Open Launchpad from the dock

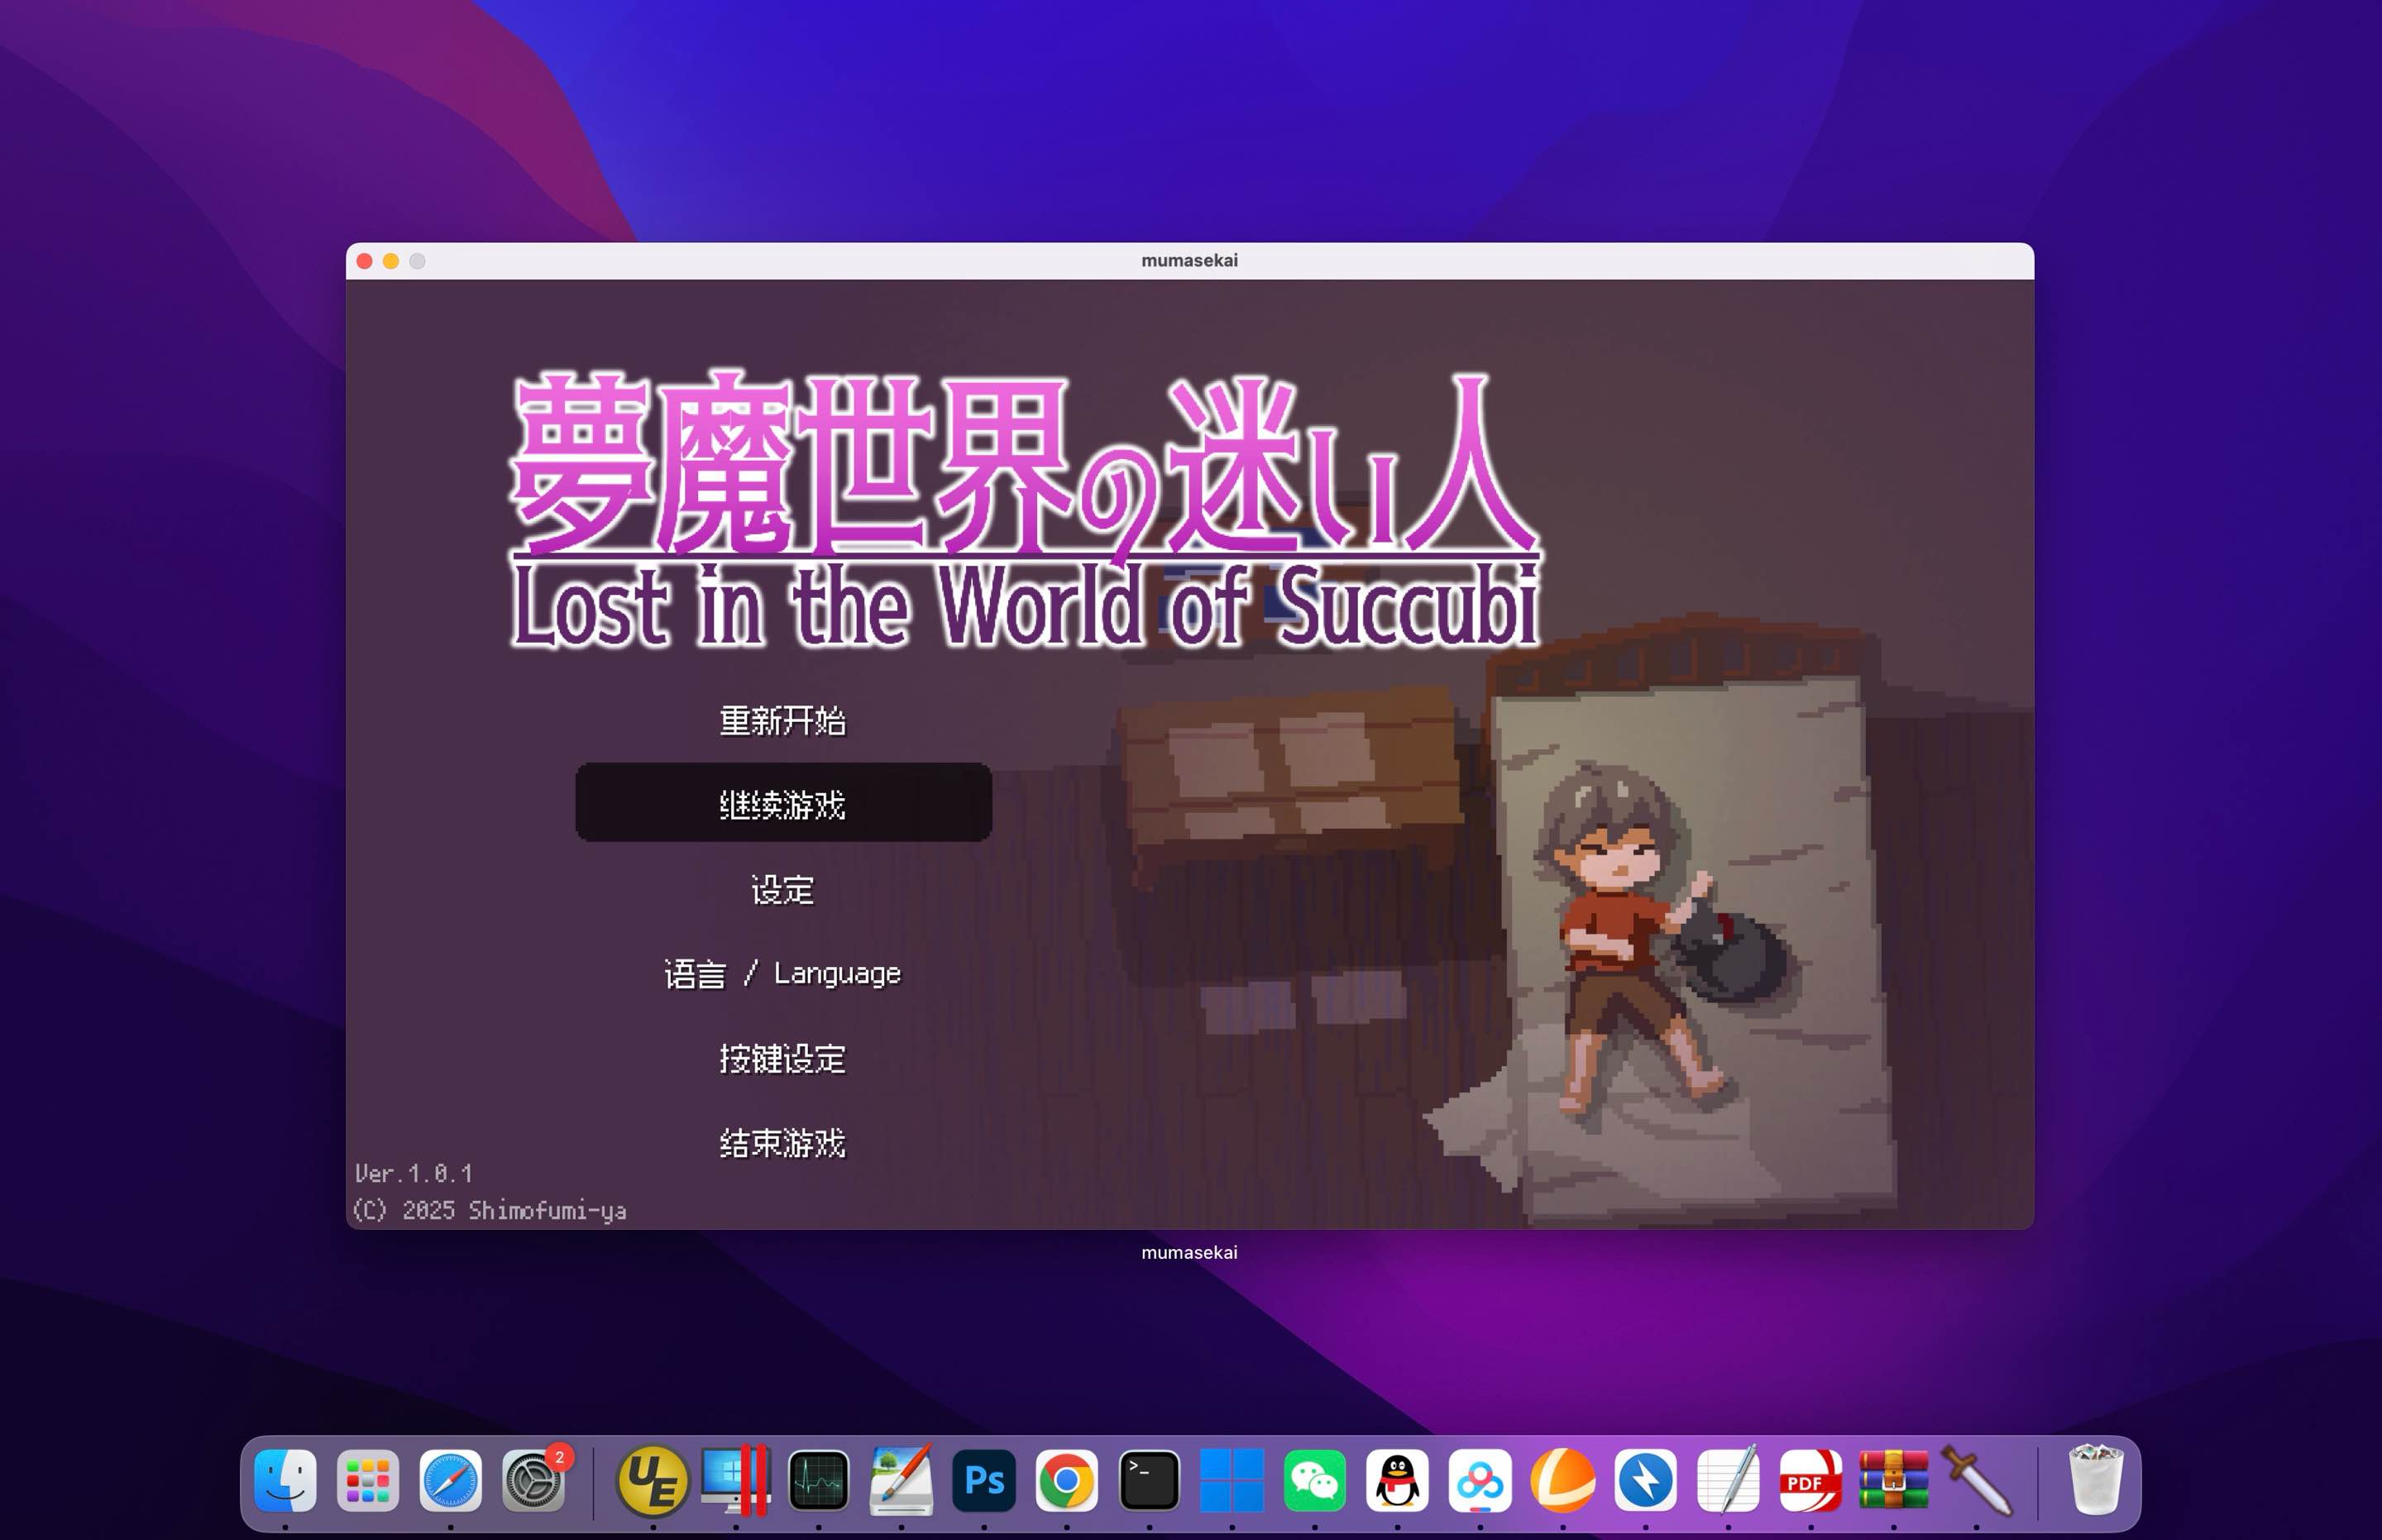click(368, 1481)
